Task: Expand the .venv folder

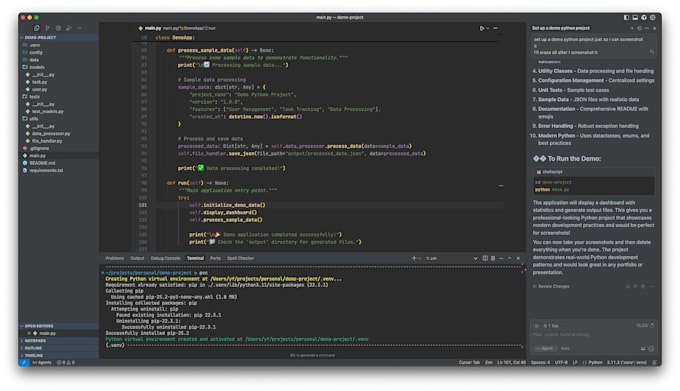Action: 59,45
